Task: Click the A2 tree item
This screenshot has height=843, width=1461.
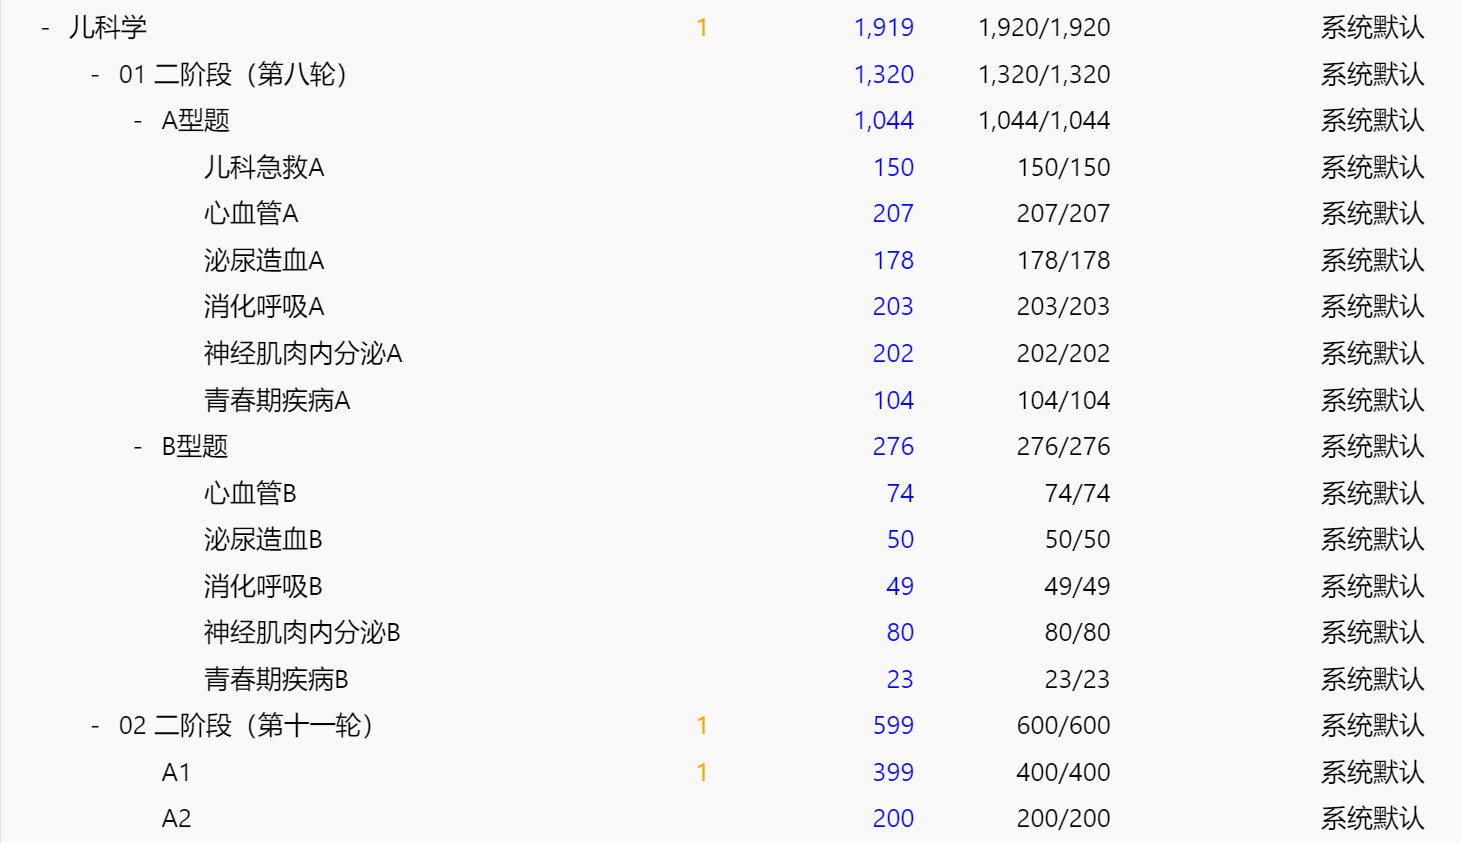Action: click(x=176, y=819)
